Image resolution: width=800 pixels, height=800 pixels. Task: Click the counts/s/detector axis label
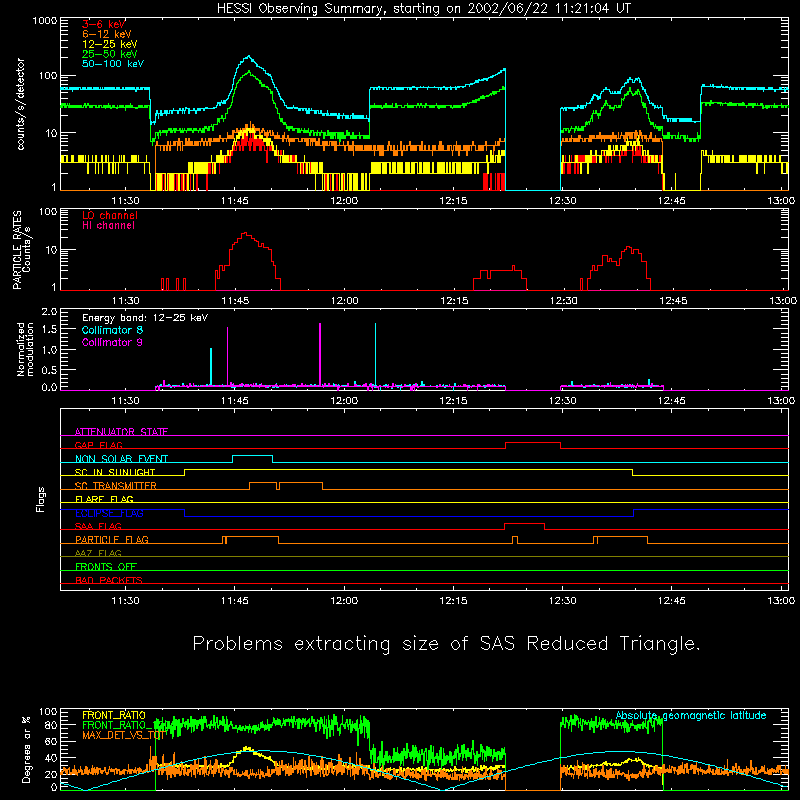(21, 104)
